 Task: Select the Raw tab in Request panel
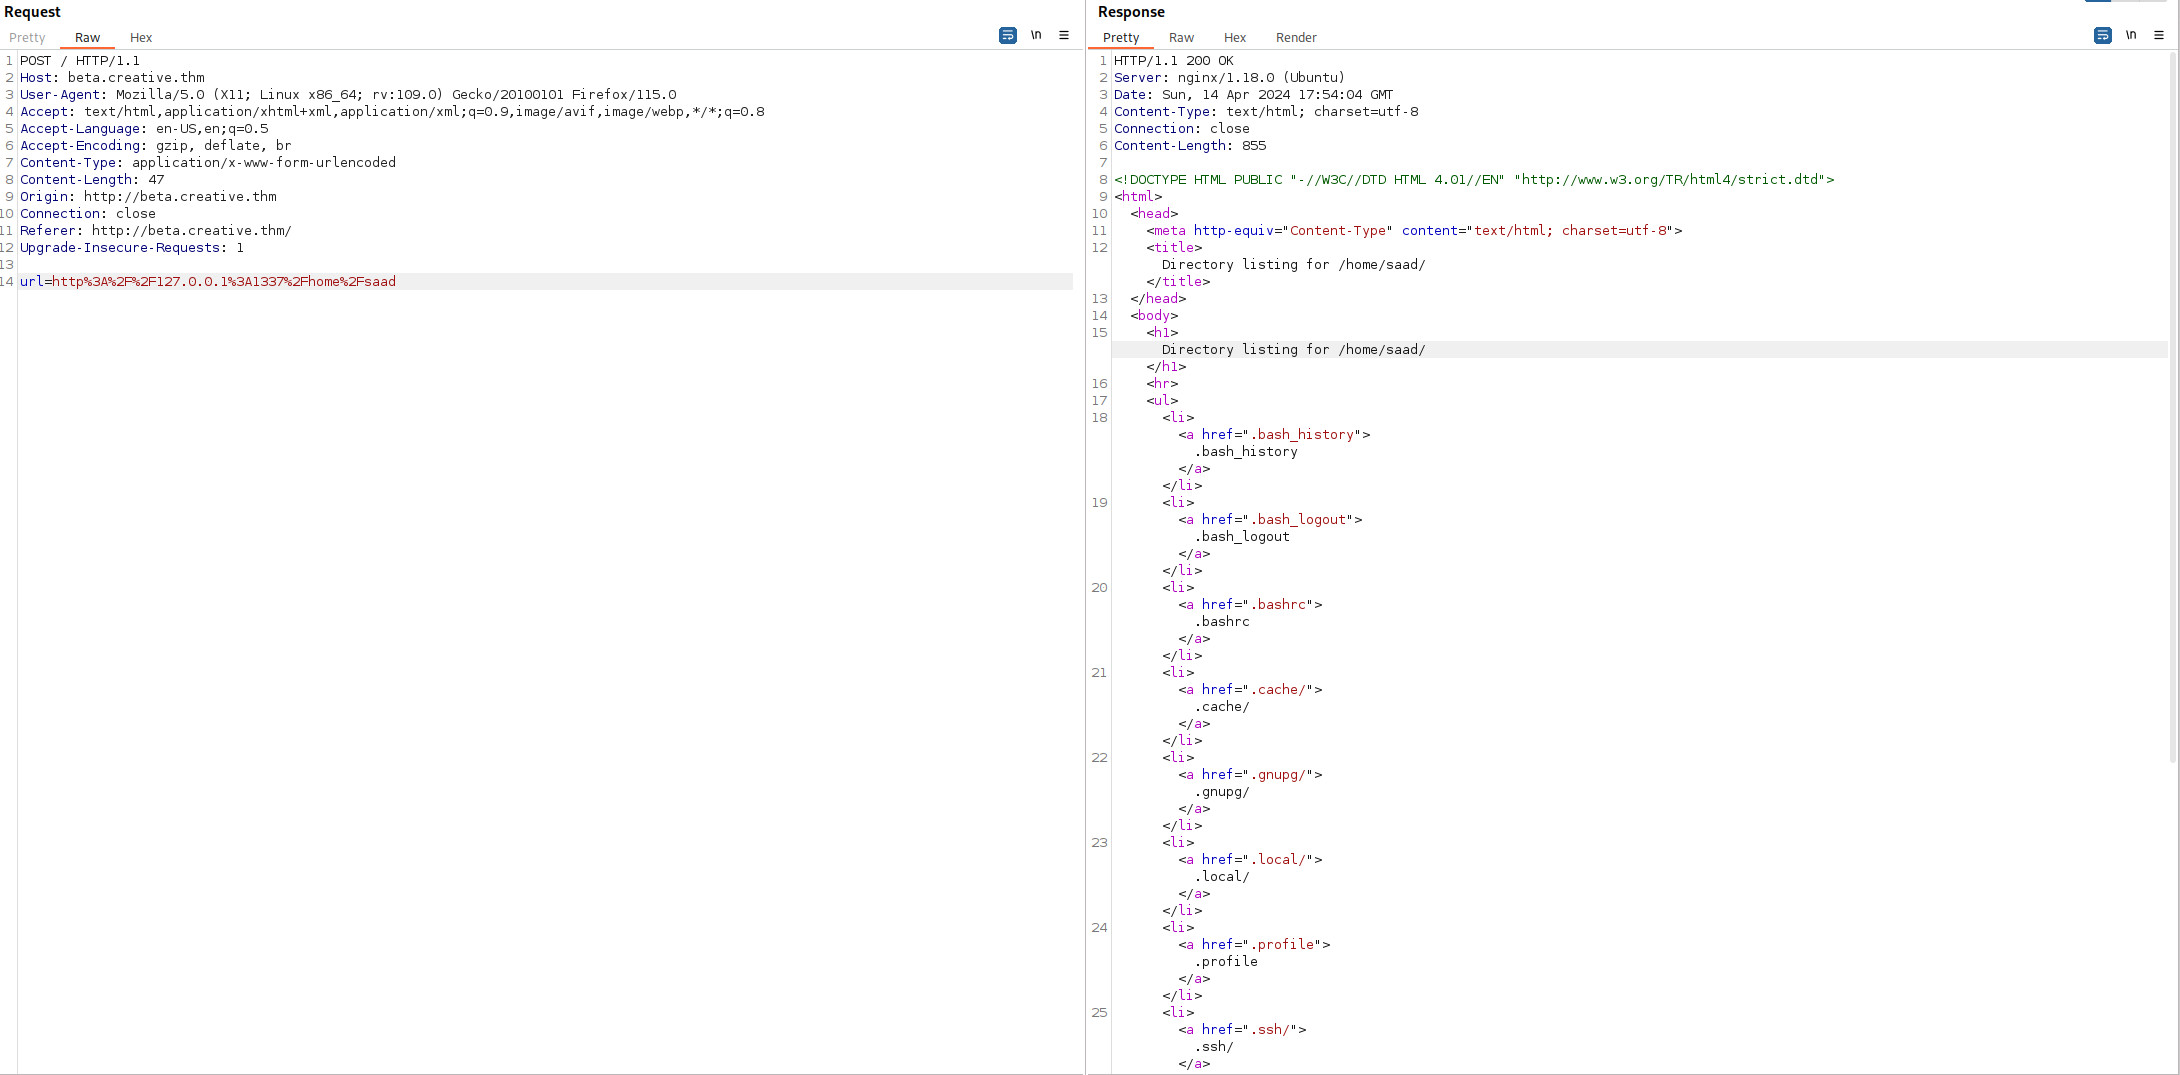(87, 38)
